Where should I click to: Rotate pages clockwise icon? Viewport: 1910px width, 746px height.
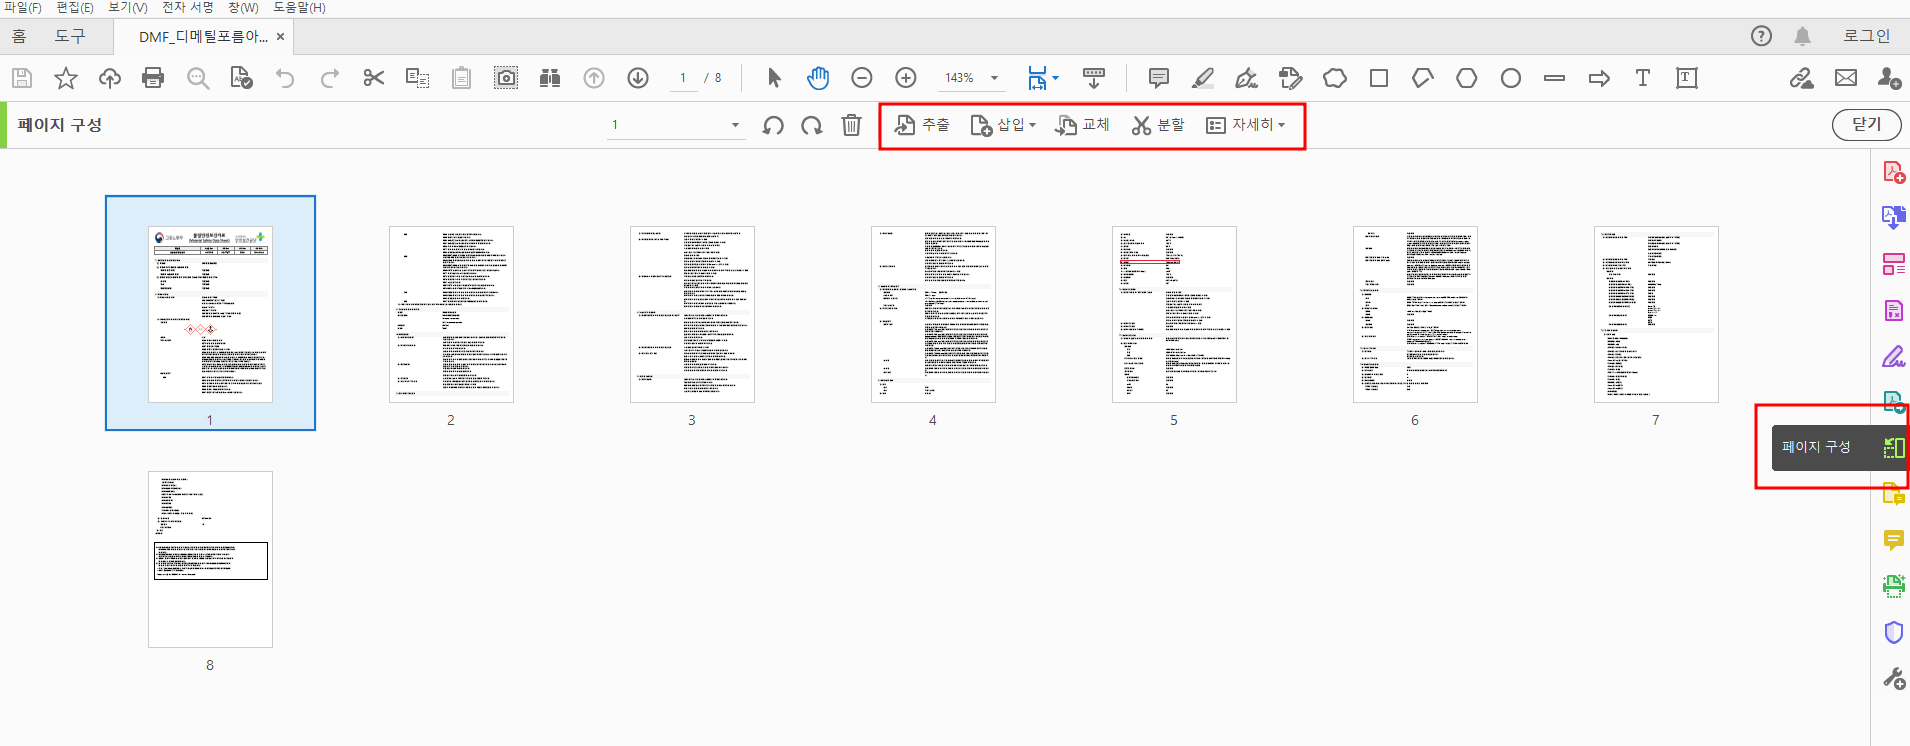[x=812, y=125]
